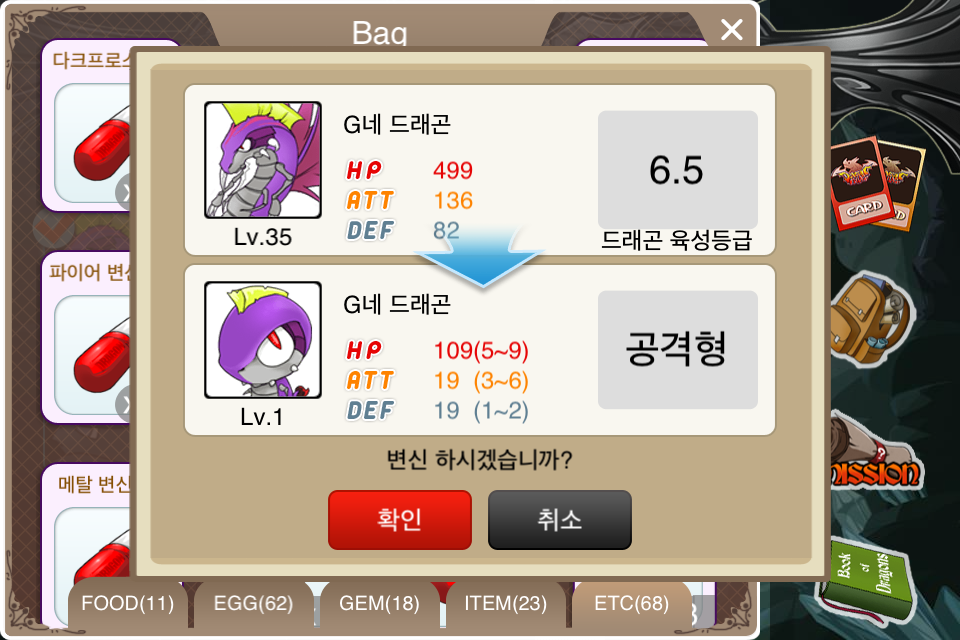Close the Bag window with X

pyautogui.click(x=732, y=29)
